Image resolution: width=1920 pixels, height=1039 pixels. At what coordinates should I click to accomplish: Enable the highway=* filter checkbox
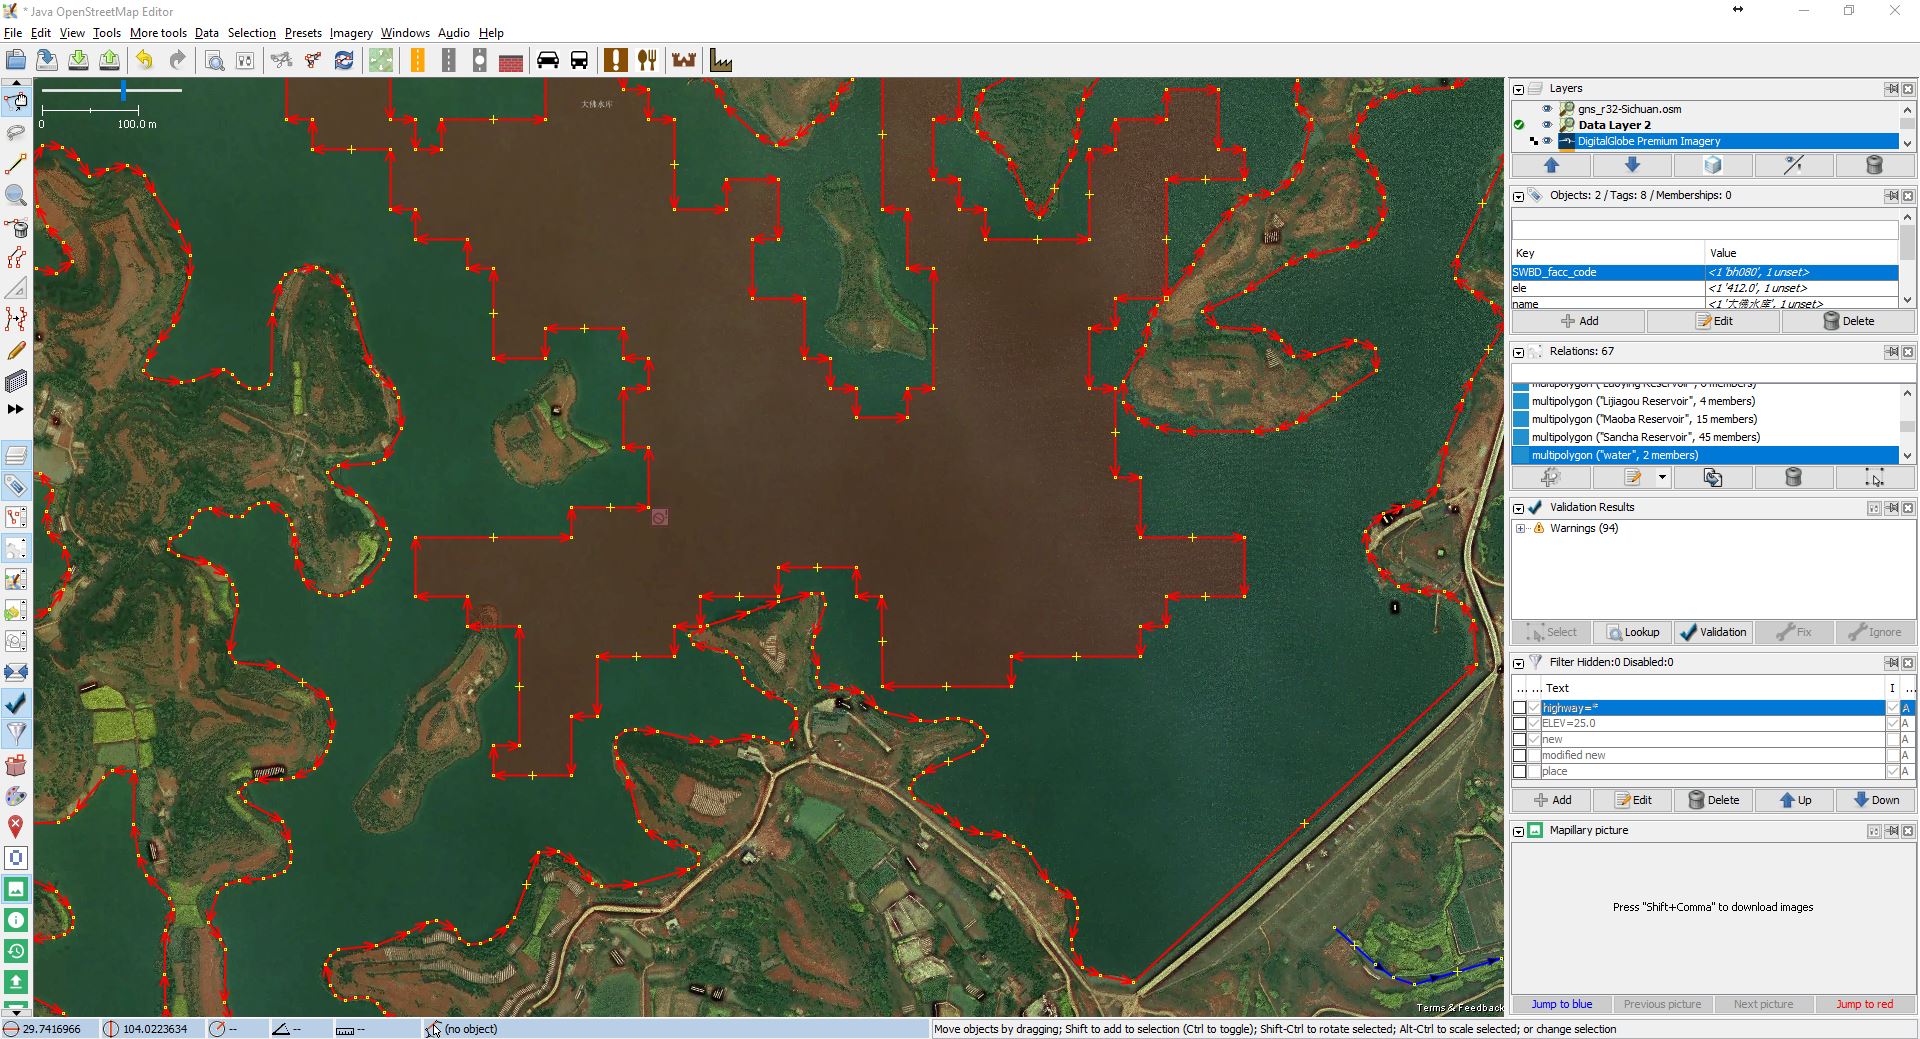point(1520,708)
